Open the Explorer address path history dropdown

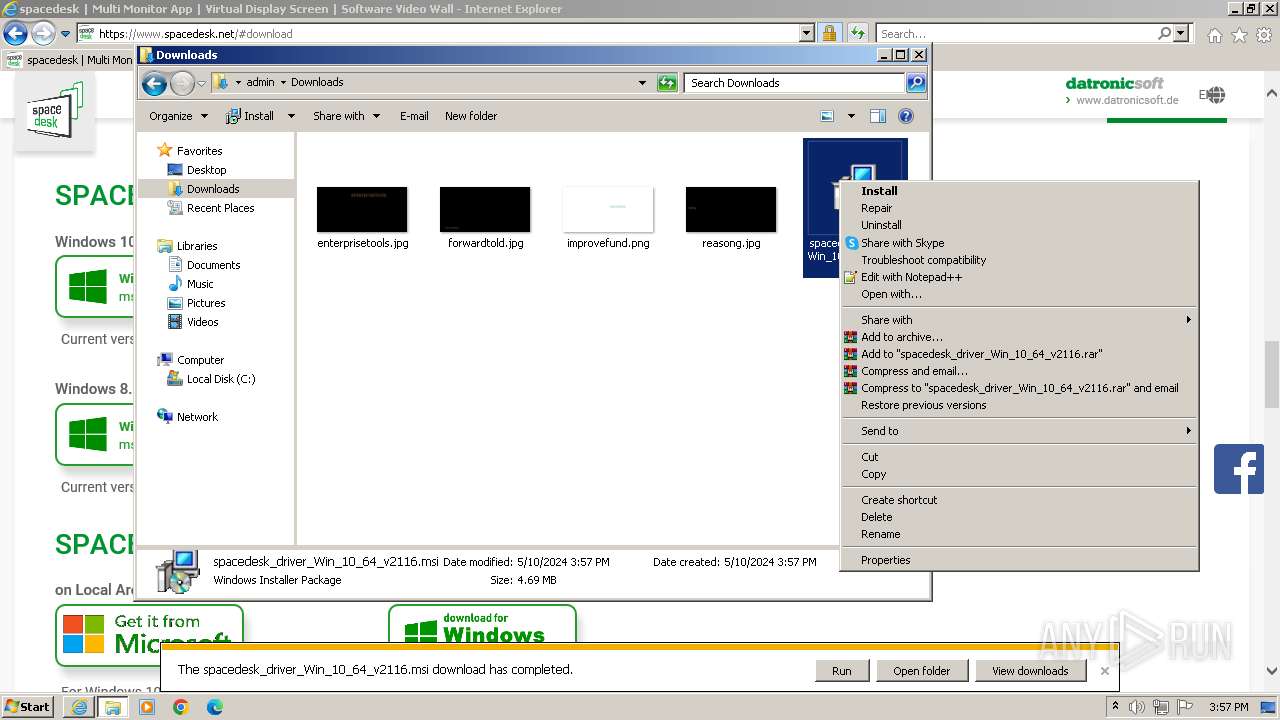642,83
